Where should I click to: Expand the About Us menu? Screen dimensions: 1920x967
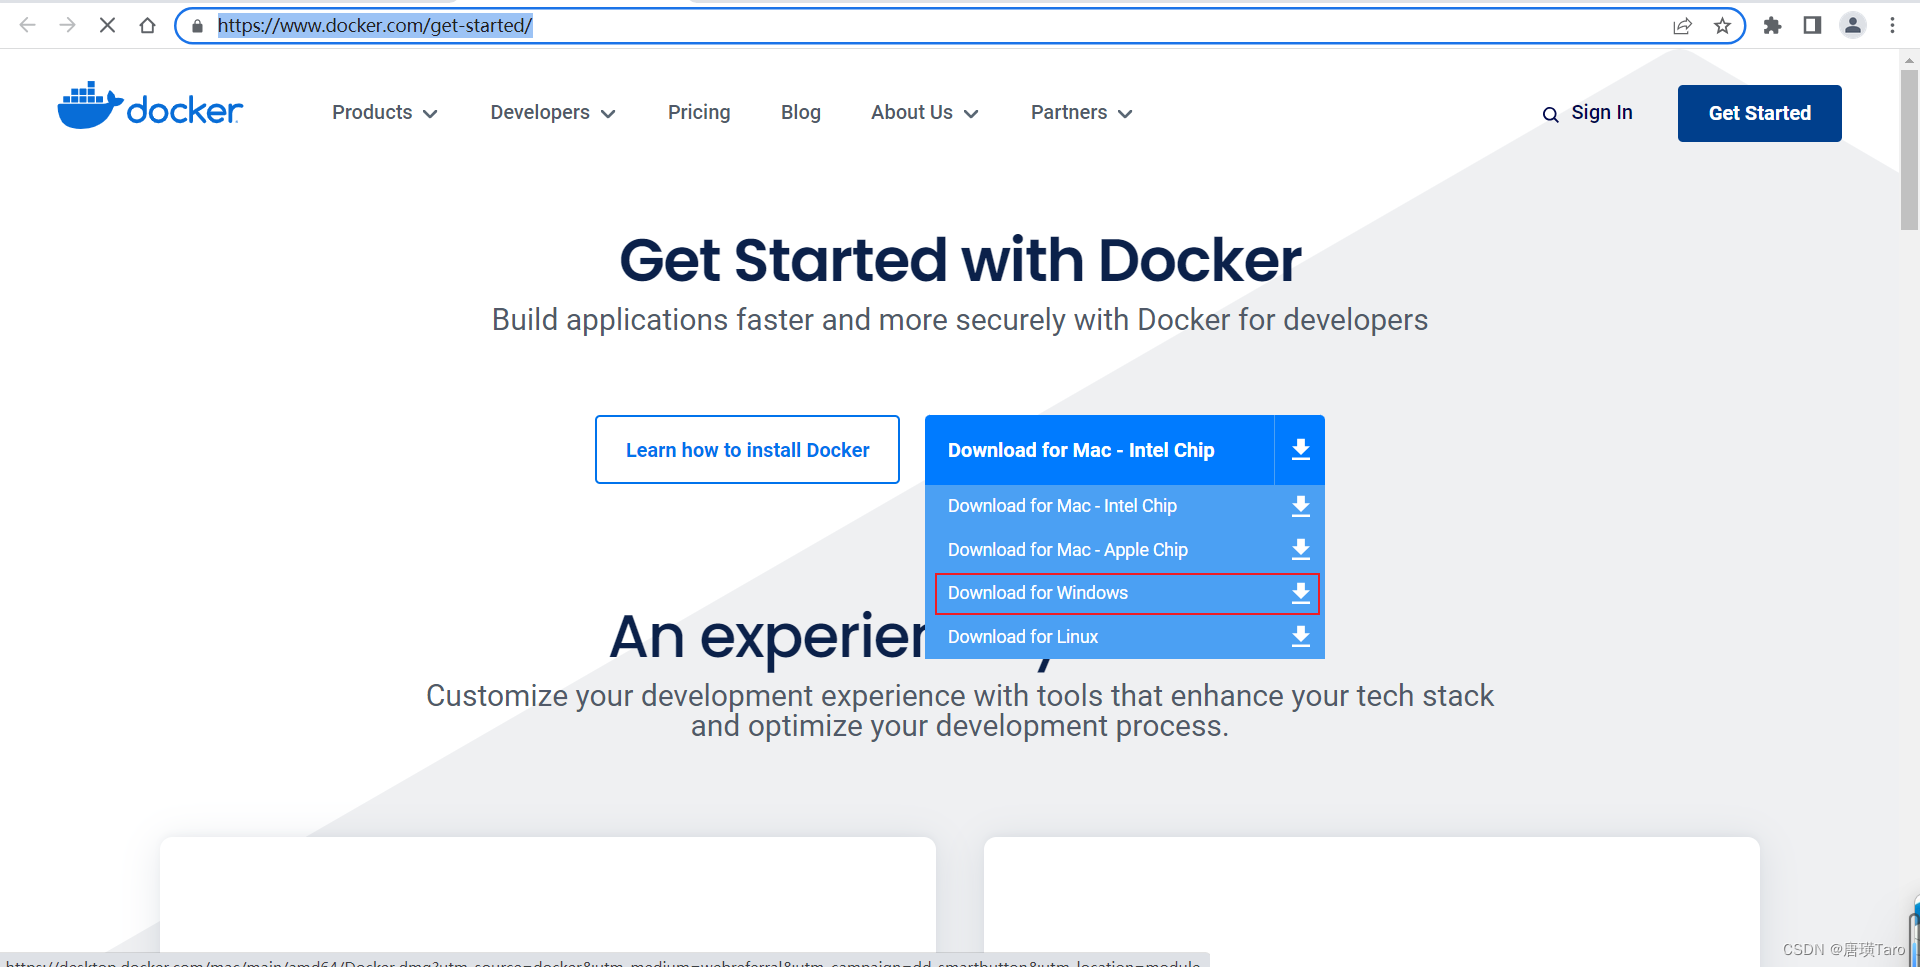coord(925,113)
